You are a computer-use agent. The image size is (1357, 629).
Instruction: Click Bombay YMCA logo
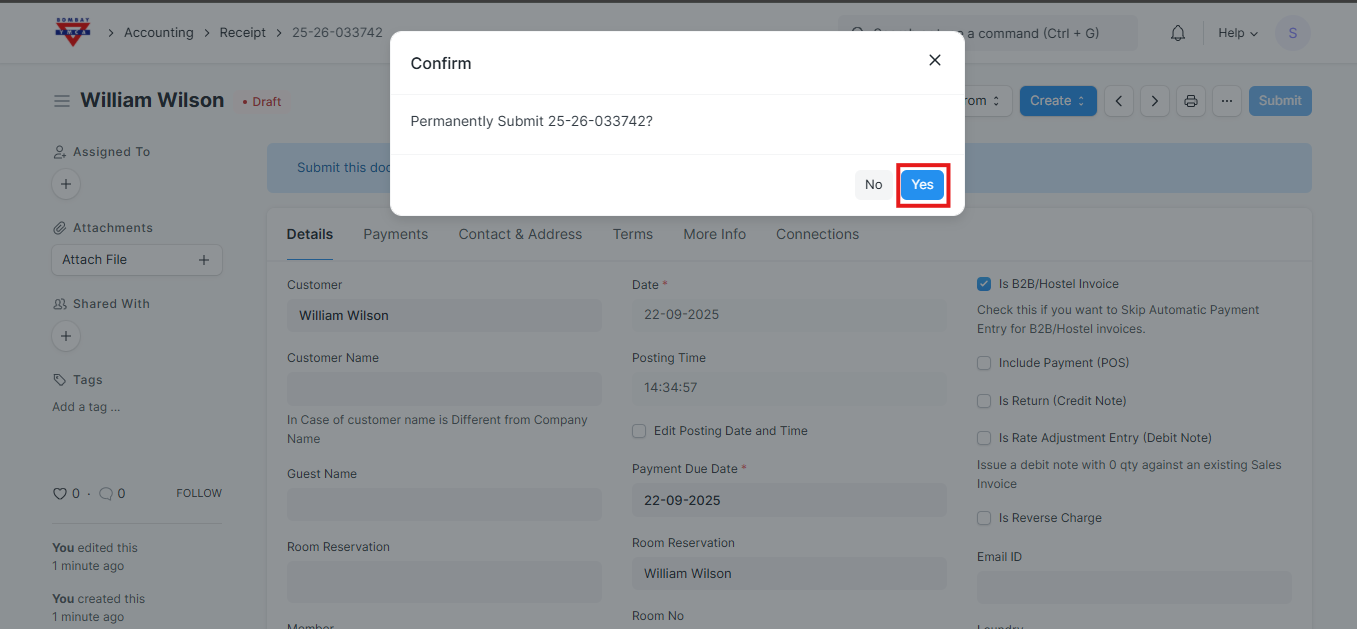73,32
